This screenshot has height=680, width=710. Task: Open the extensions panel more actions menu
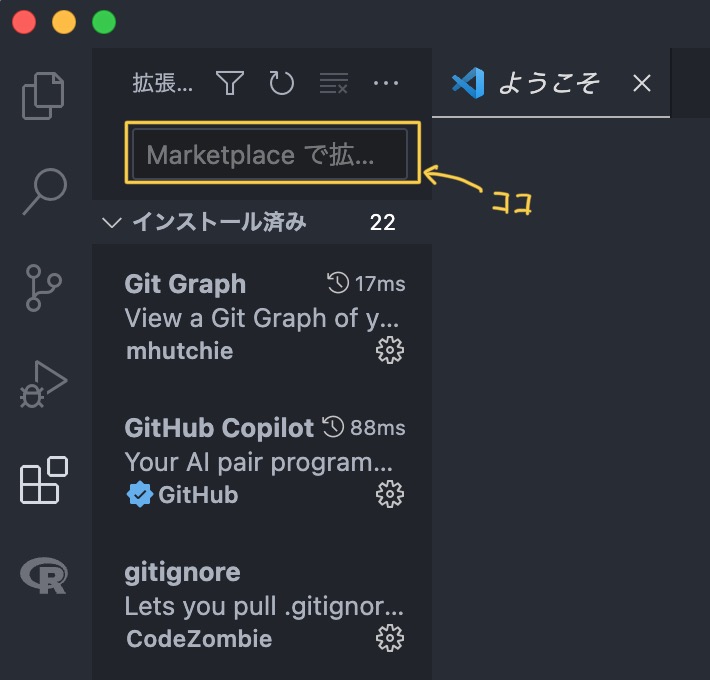coord(385,83)
